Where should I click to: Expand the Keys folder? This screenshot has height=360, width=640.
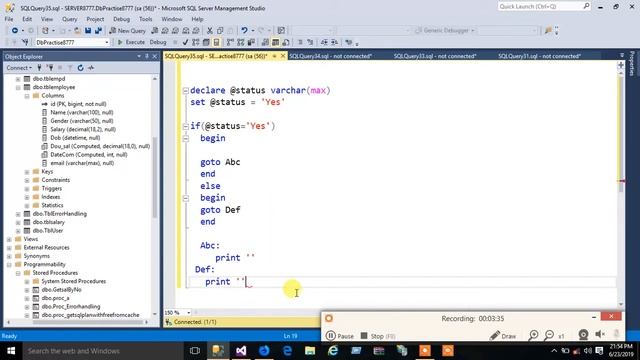click(x=27, y=172)
